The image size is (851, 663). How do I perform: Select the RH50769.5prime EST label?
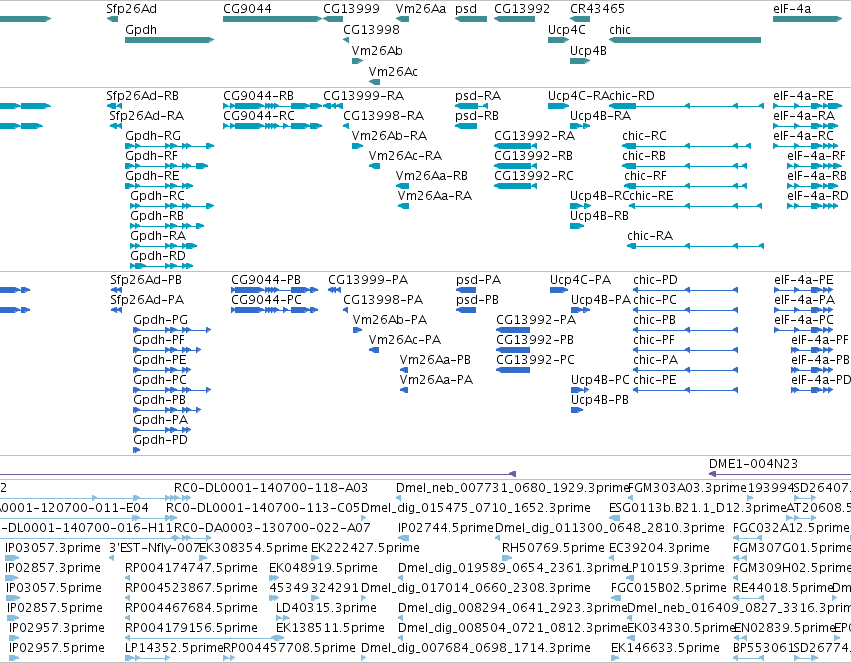tap(552, 548)
